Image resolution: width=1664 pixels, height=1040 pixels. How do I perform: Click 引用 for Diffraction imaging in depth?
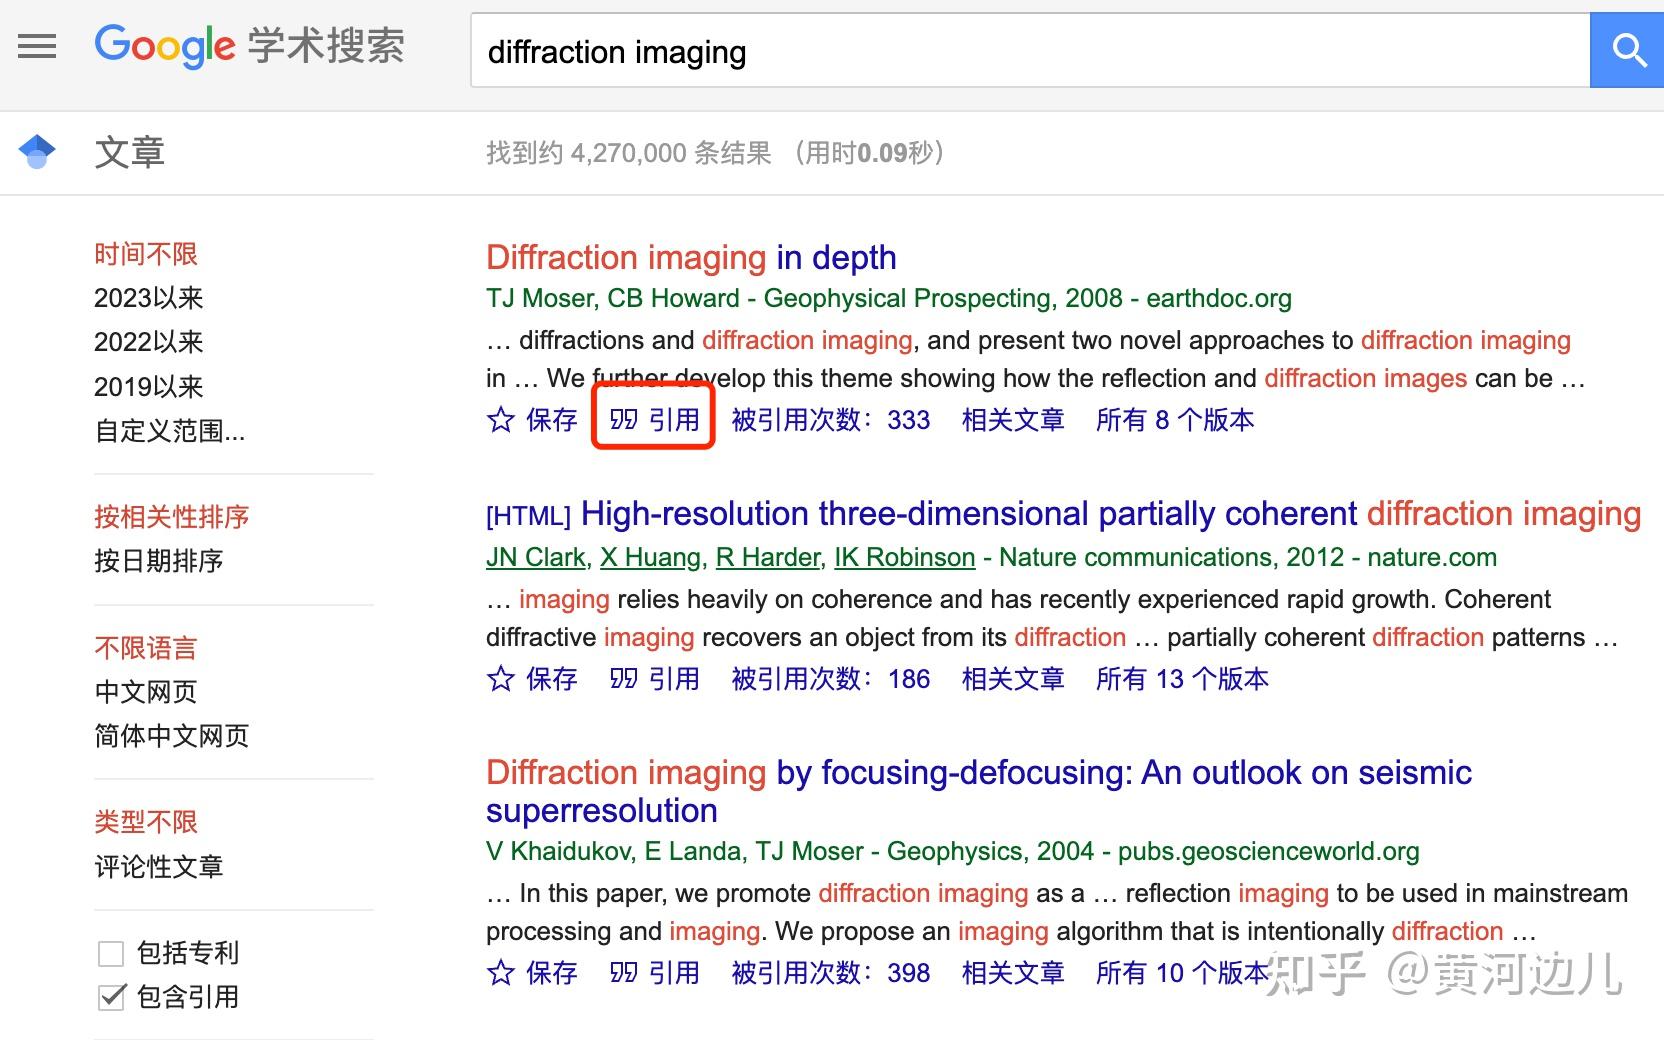(x=674, y=419)
